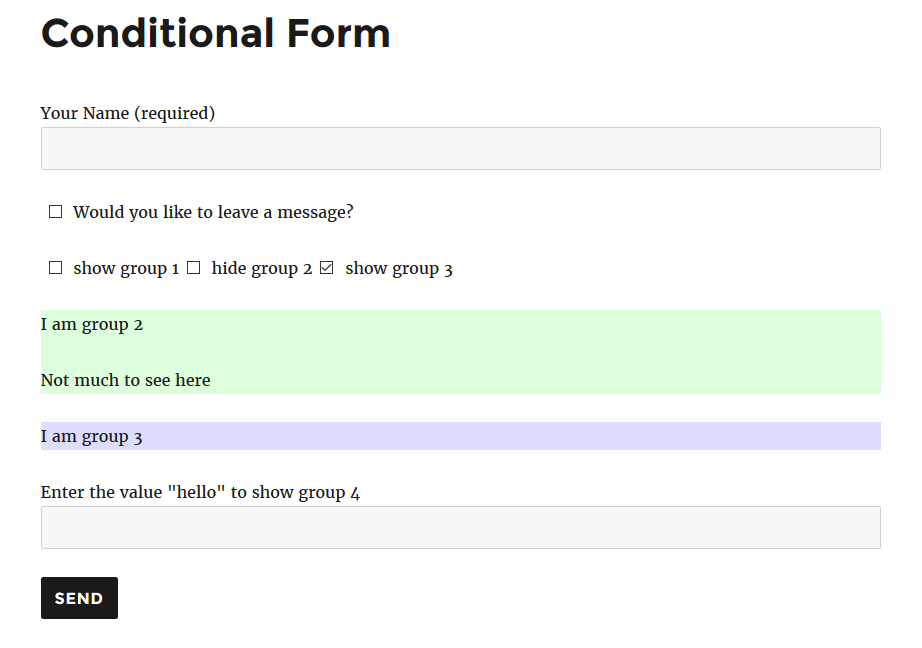
Task: Uncheck the show group 3 checkbox
Action: 327,268
